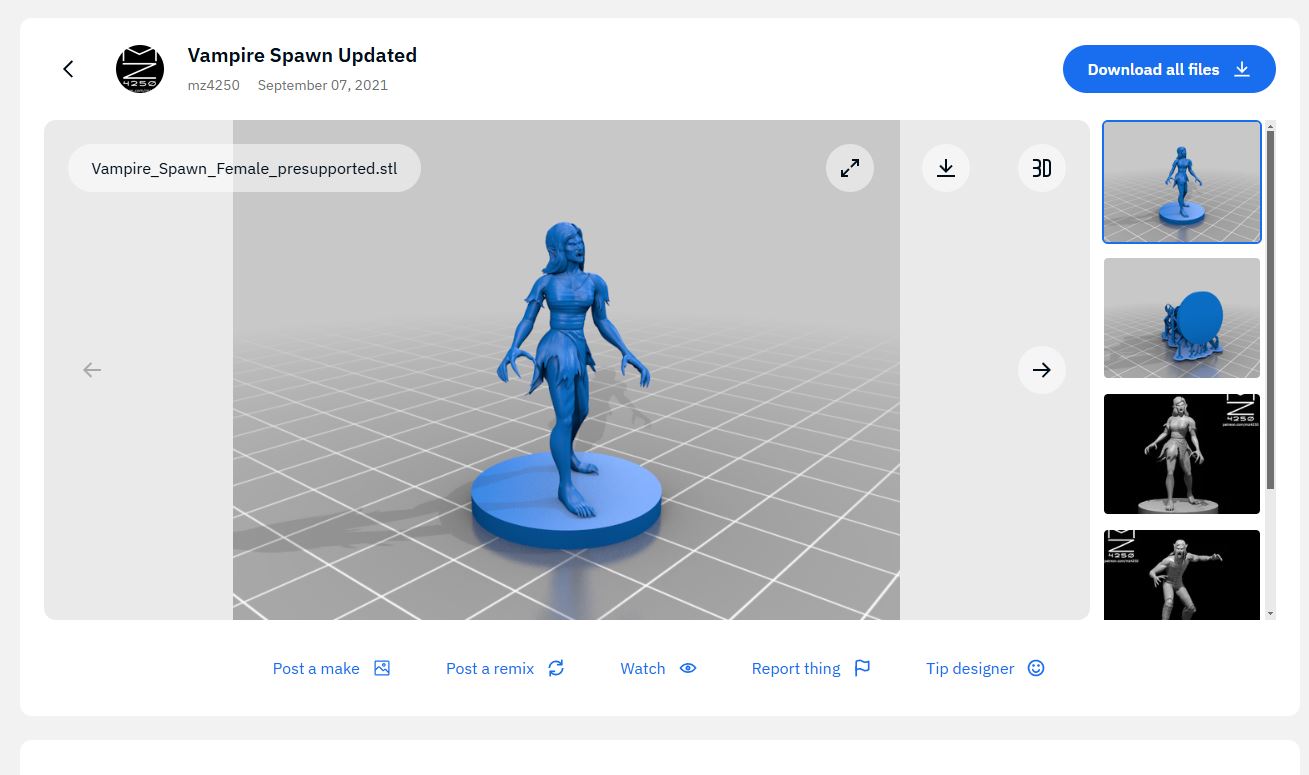Open the mz4250 designer avatar

tap(140, 69)
